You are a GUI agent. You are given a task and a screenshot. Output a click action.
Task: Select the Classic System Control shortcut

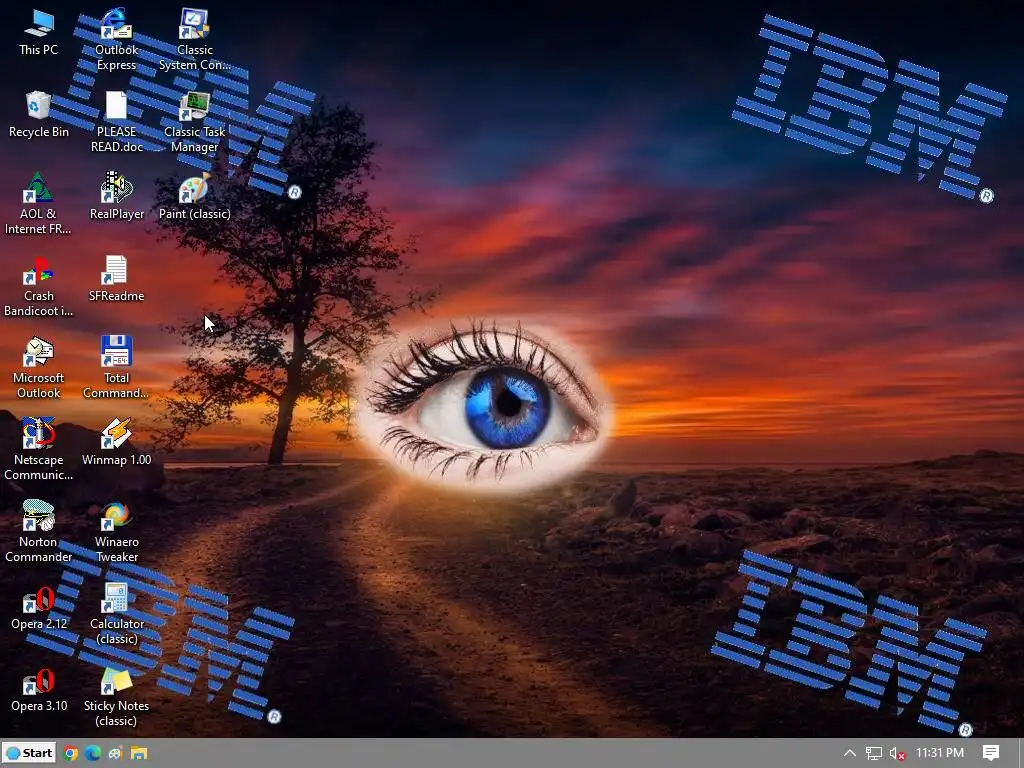(x=195, y=39)
